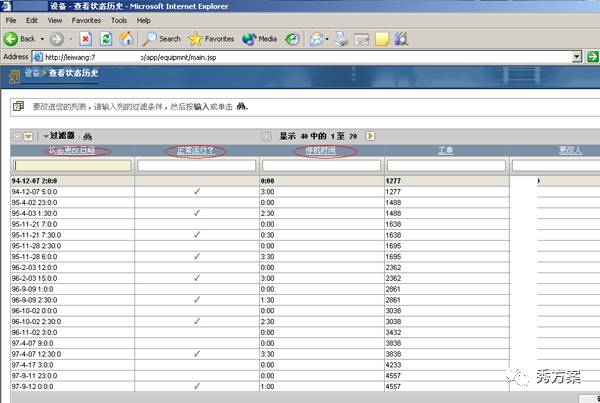
Task: Go to previous page of results arrow
Action: click(x=266, y=136)
